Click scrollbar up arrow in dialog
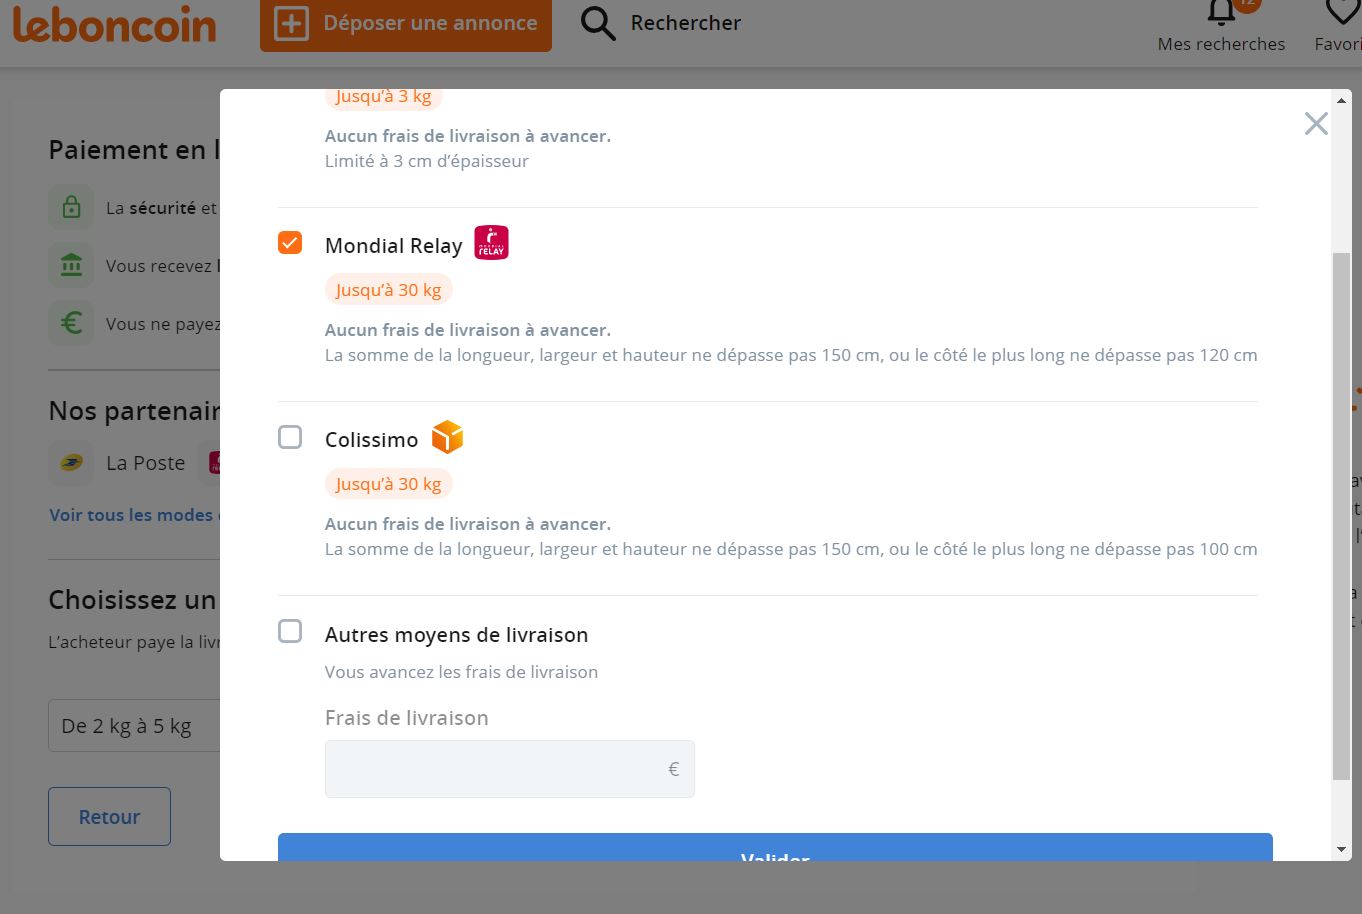The height and width of the screenshot is (914, 1362). 1341,101
